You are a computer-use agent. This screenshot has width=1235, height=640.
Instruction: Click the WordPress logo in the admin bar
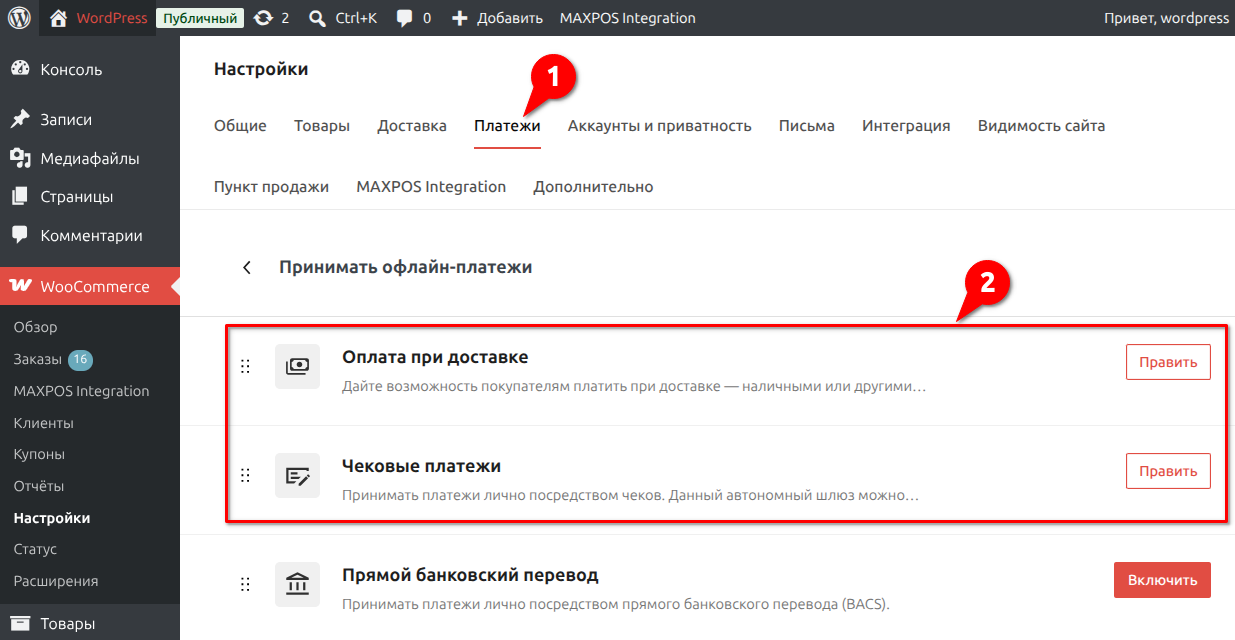pos(19,18)
